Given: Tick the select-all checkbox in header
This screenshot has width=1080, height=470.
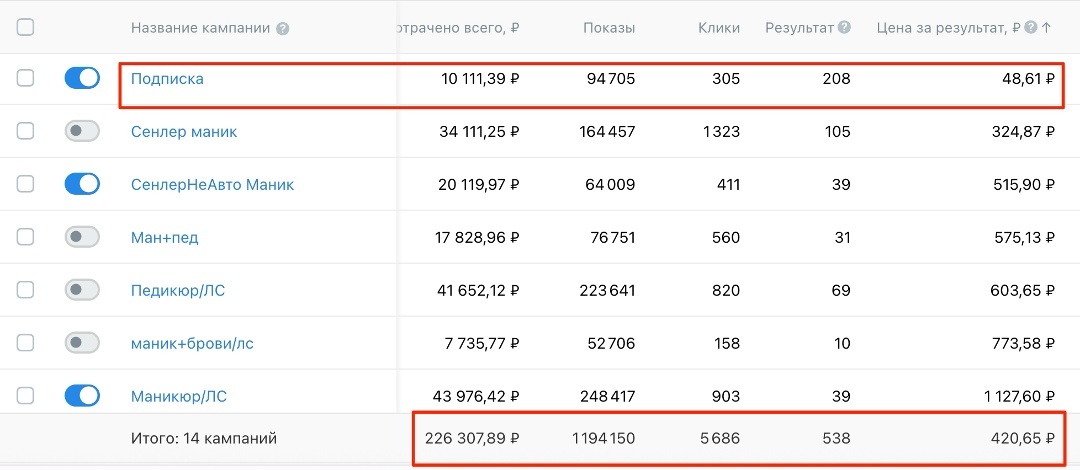Looking at the screenshot, I should 26,27.
